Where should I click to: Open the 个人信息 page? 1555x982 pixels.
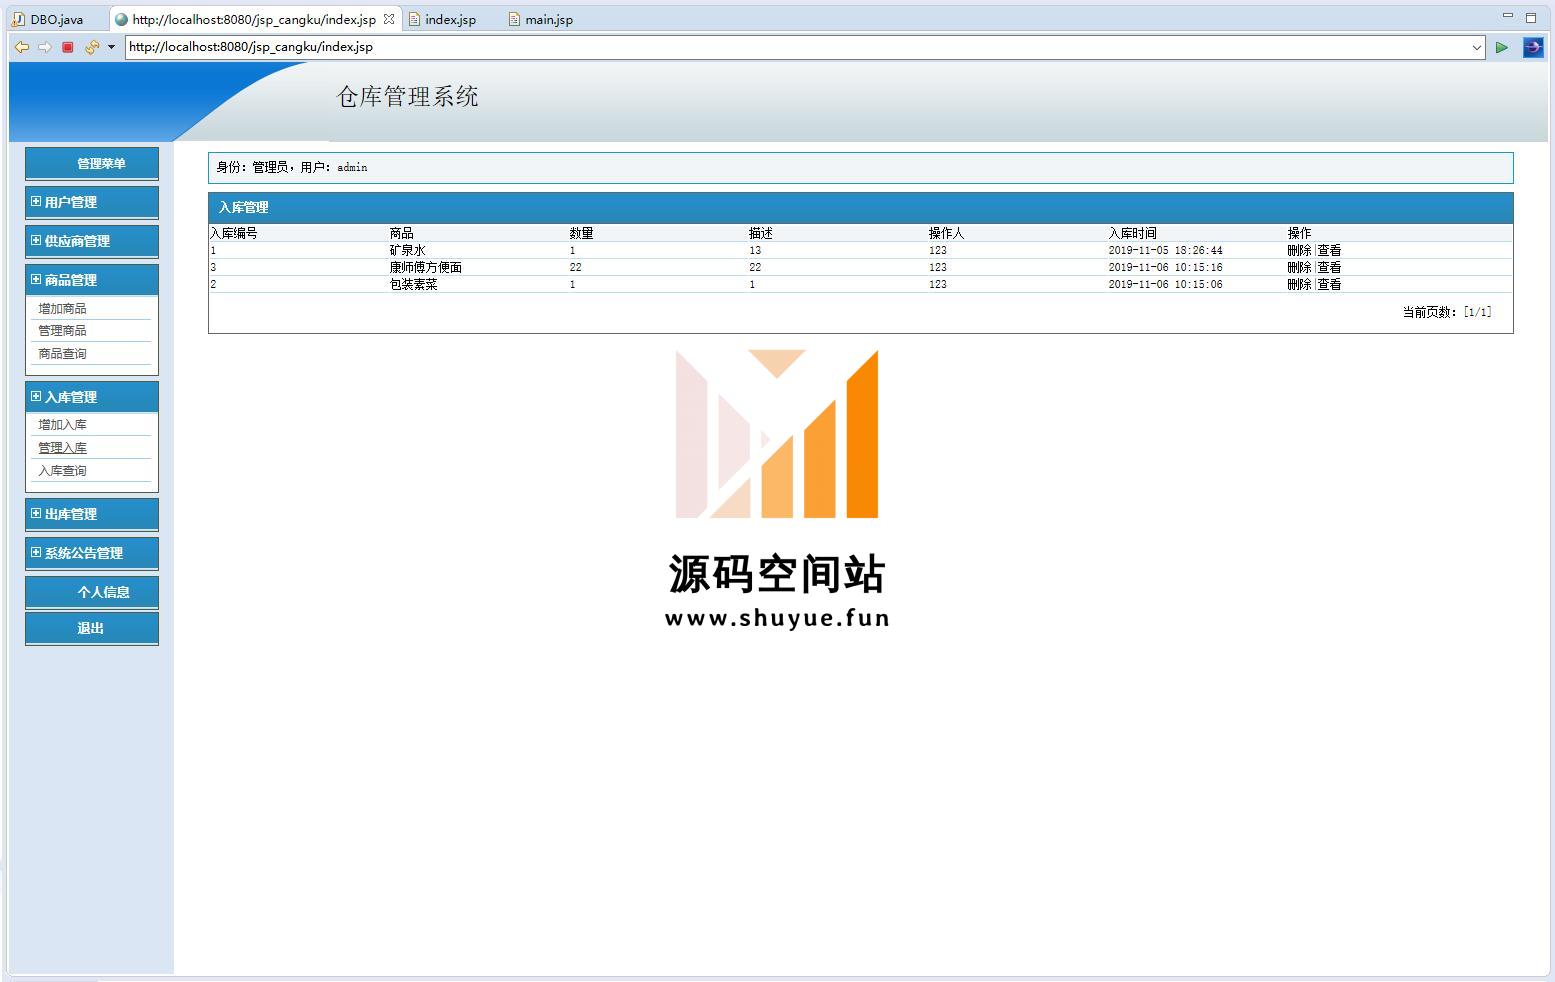tap(92, 592)
